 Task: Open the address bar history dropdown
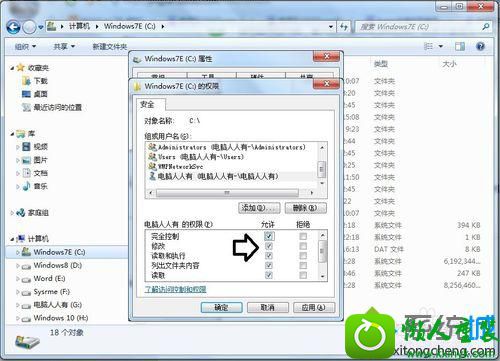coord(331,27)
